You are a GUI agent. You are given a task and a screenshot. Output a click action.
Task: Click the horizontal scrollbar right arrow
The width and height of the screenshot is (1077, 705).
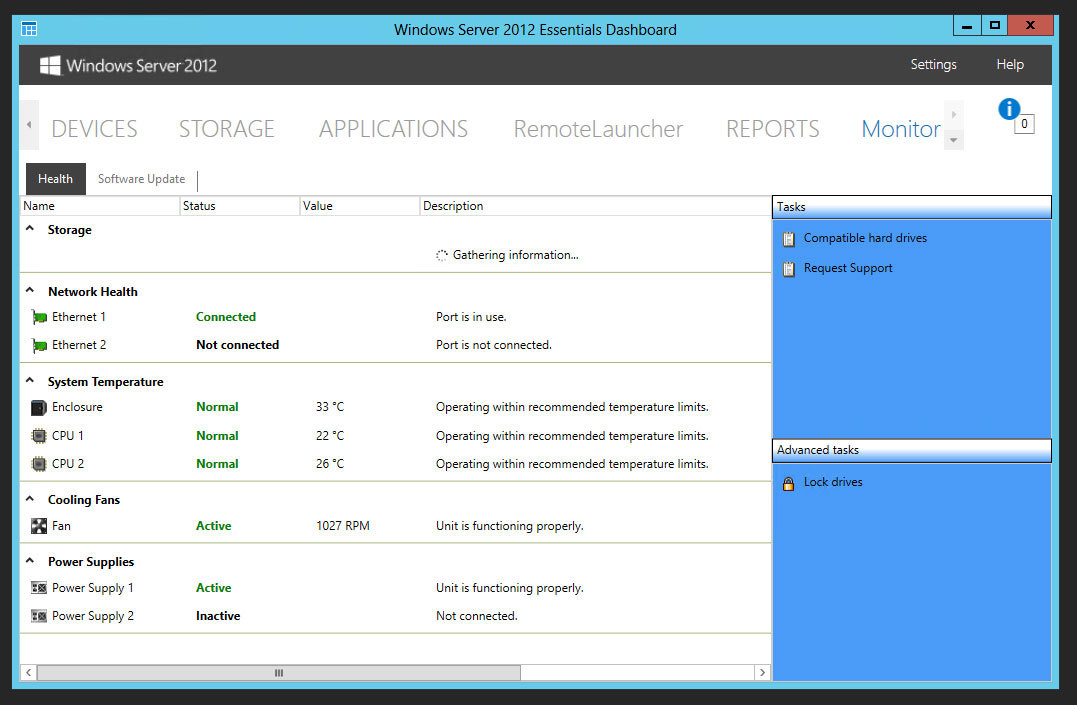[x=762, y=673]
